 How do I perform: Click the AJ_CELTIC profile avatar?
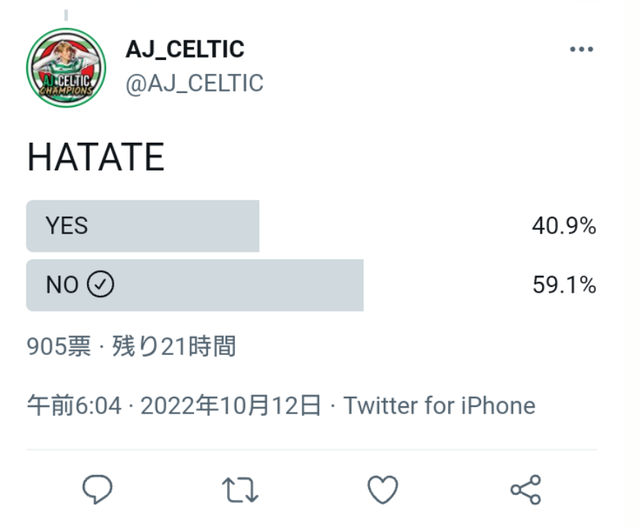[x=66, y=67]
